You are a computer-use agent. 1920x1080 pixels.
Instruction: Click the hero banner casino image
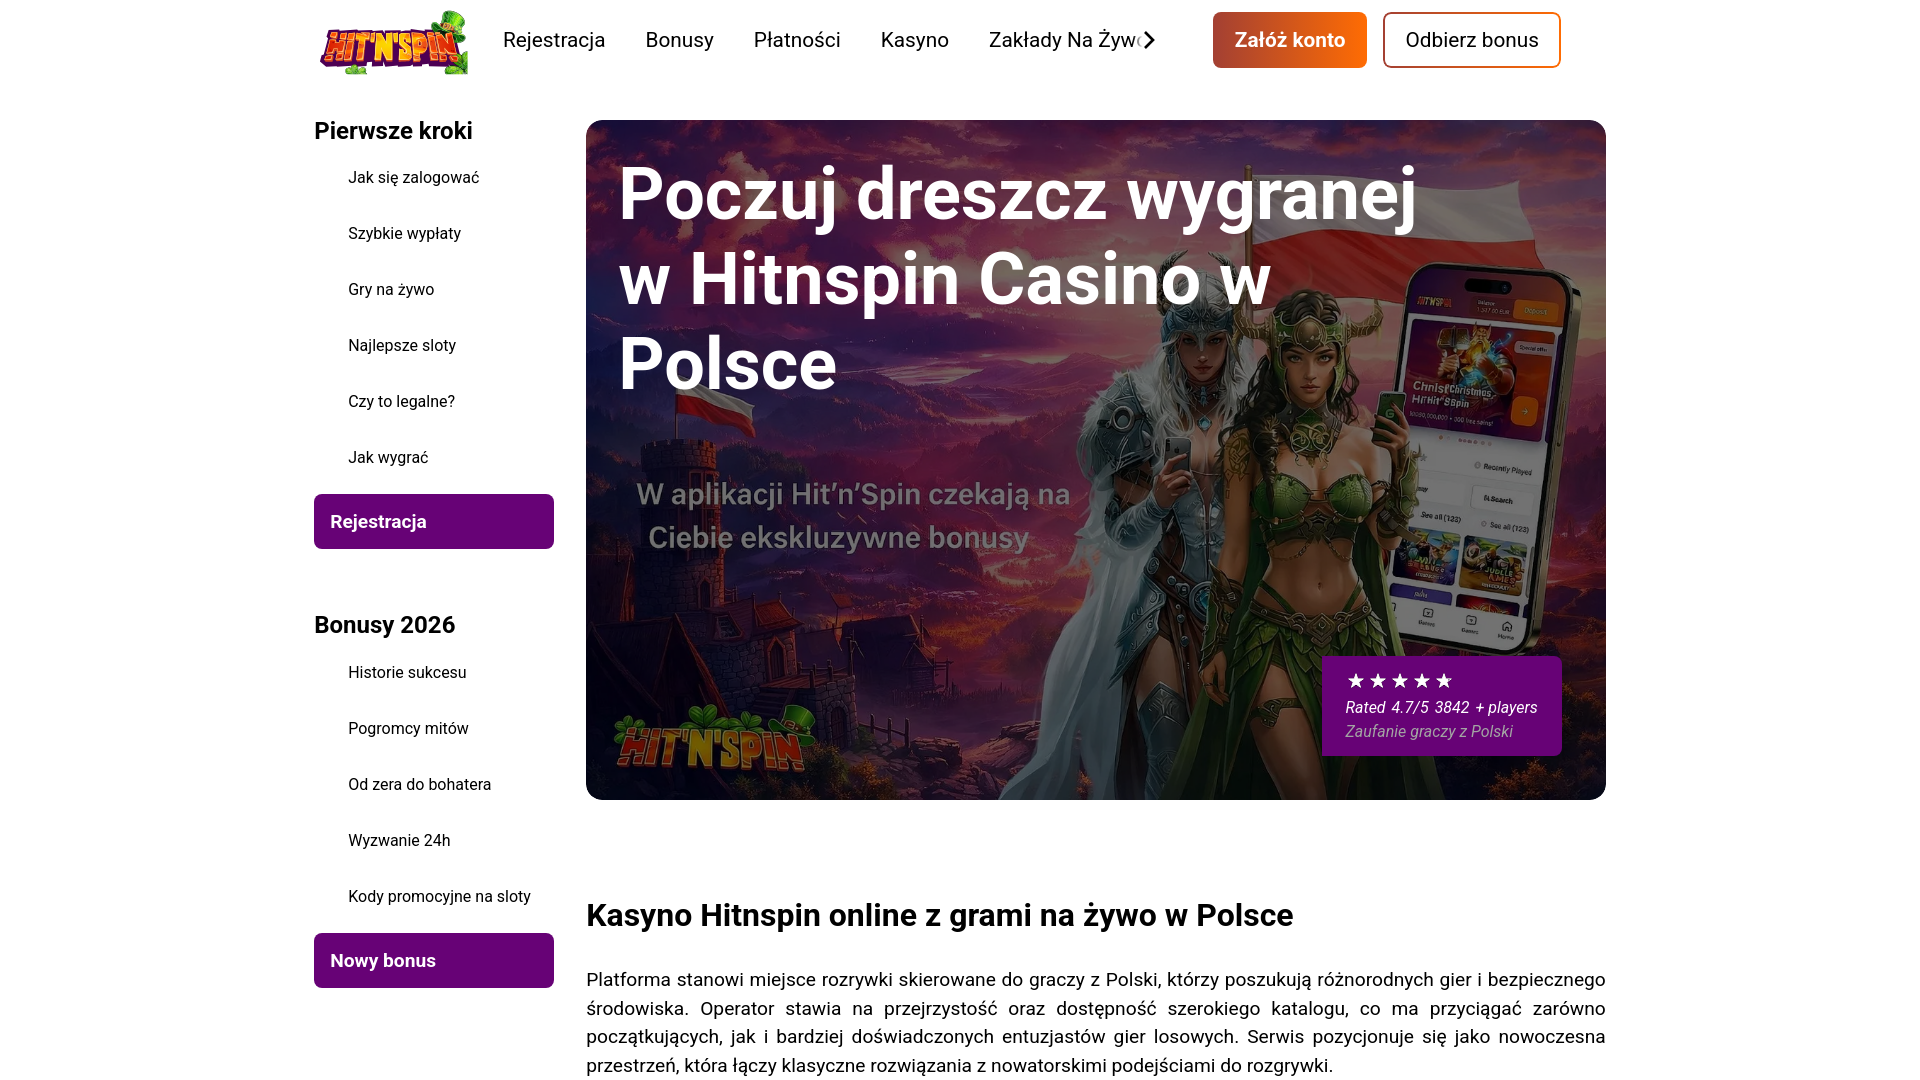[1095, 460]
